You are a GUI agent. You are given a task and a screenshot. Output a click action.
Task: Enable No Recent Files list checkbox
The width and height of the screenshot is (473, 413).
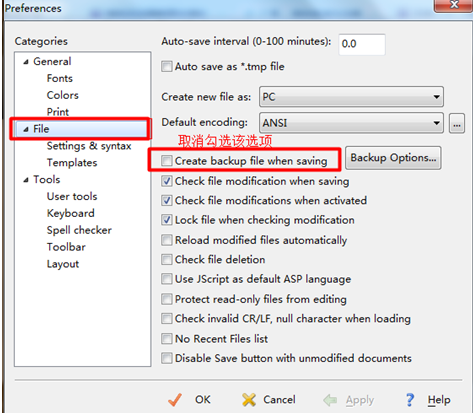[x=167, y=339]
